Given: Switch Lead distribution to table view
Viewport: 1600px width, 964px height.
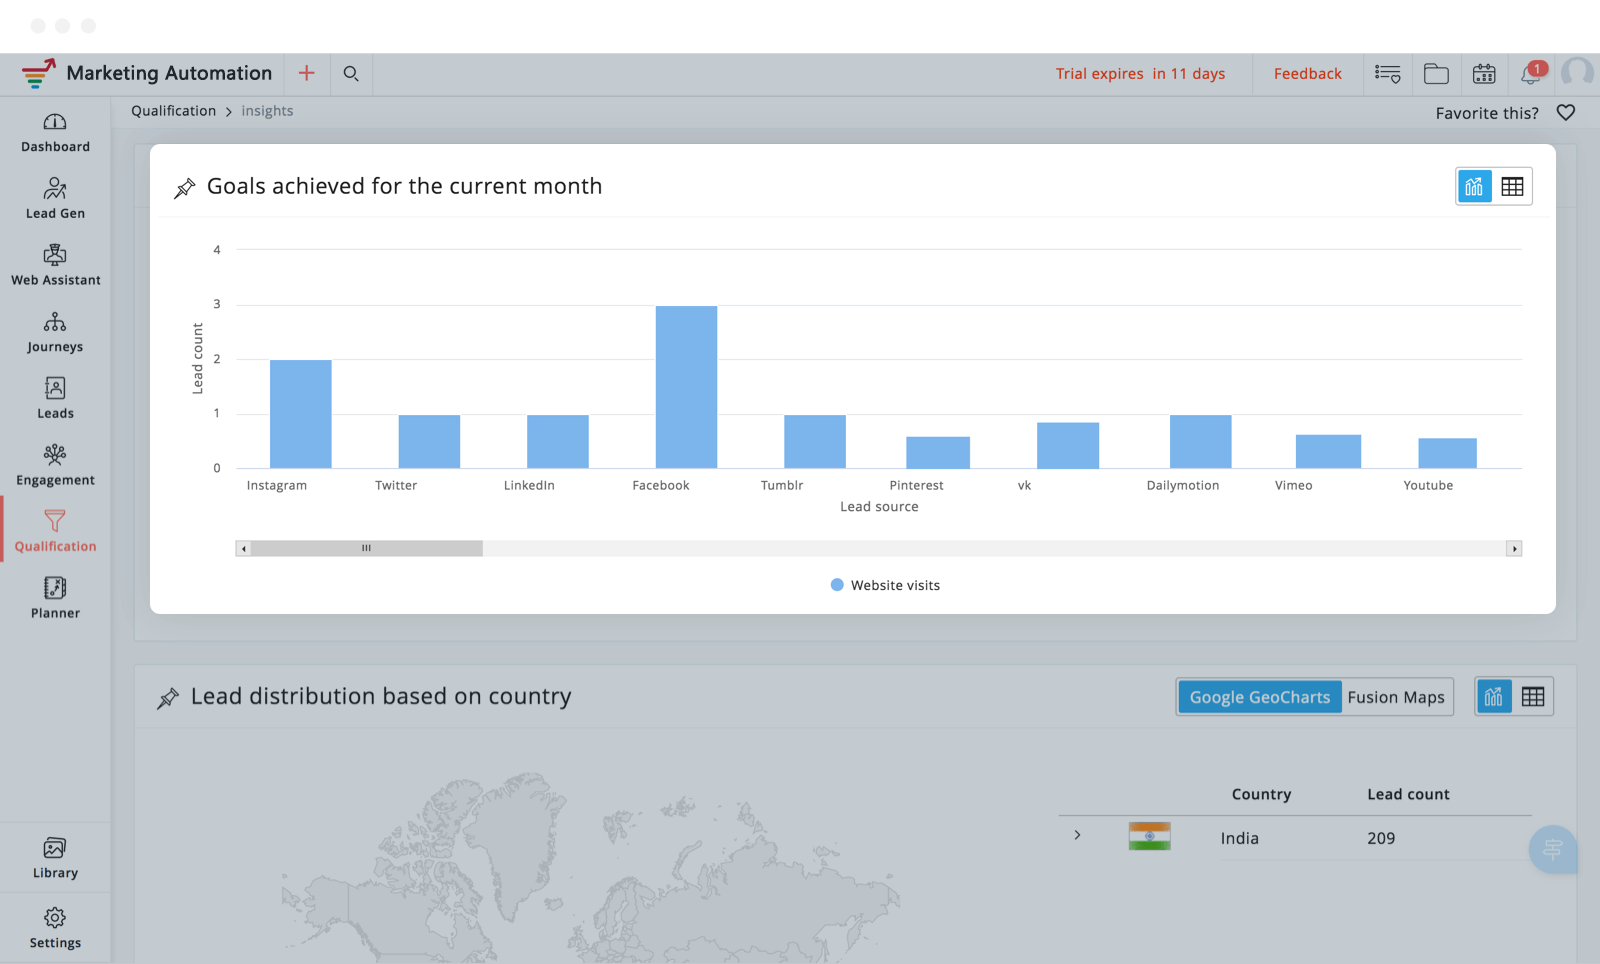Looking at the screenshot, I should 1533,697.
